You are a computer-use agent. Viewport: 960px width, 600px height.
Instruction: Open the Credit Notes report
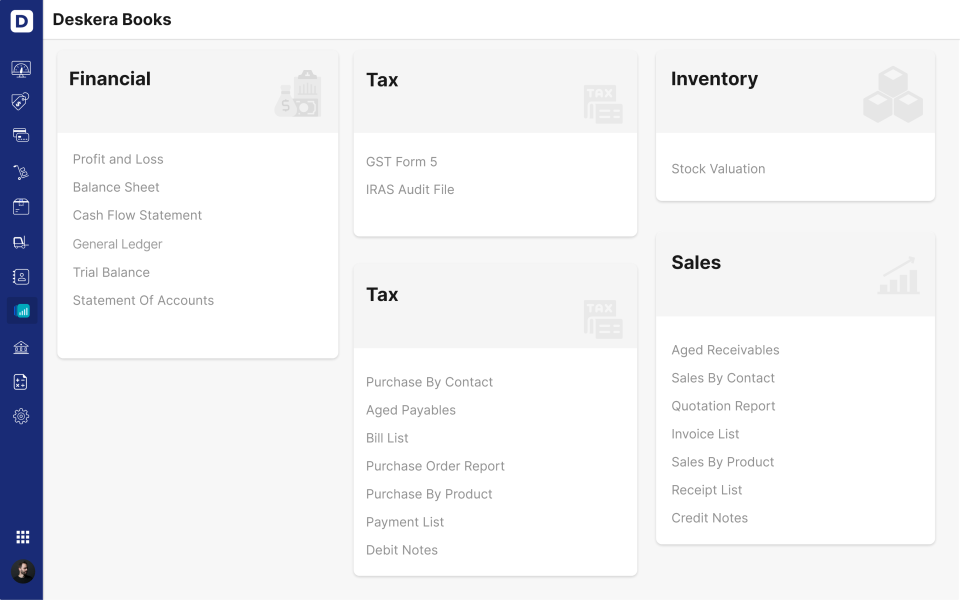pos(710,518)
